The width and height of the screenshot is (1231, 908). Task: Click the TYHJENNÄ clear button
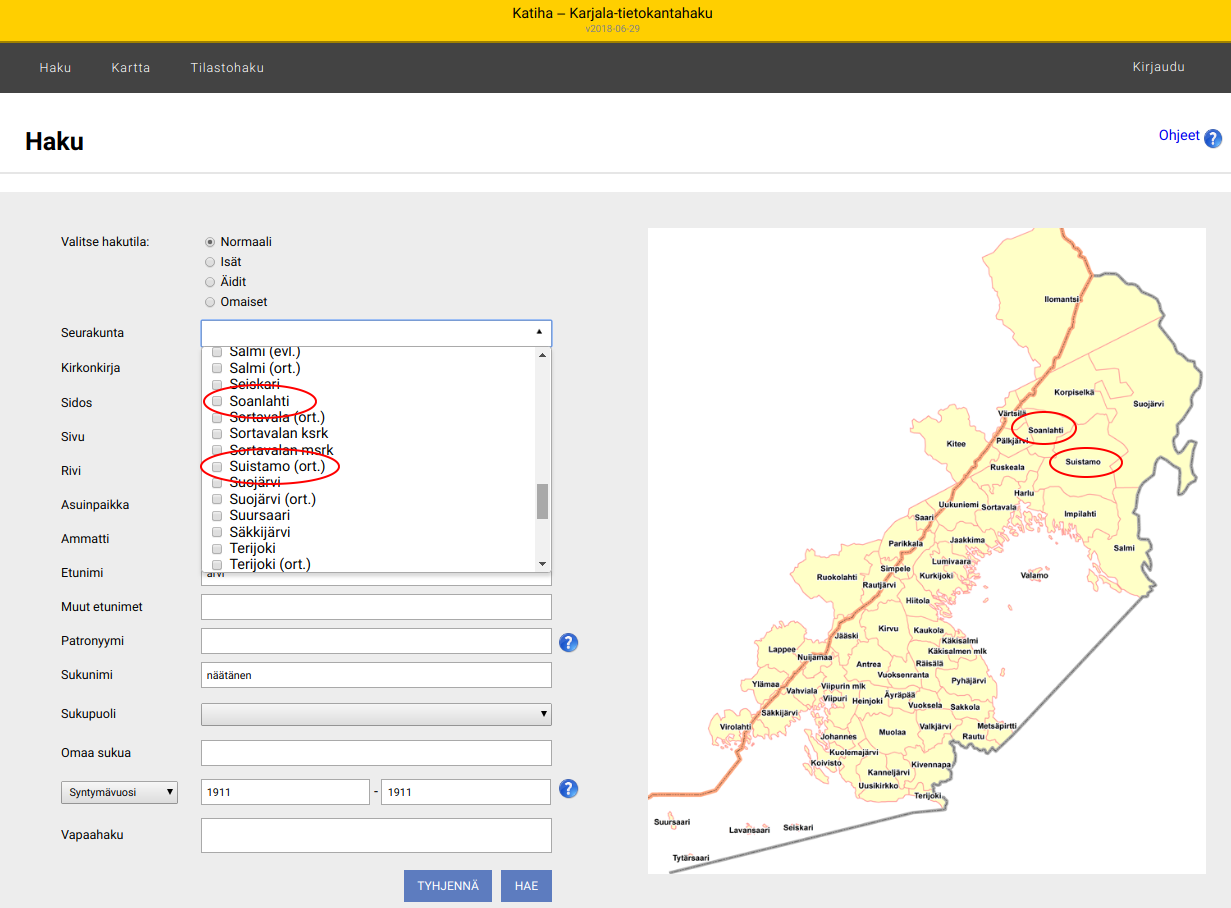[x=447, y=886]
